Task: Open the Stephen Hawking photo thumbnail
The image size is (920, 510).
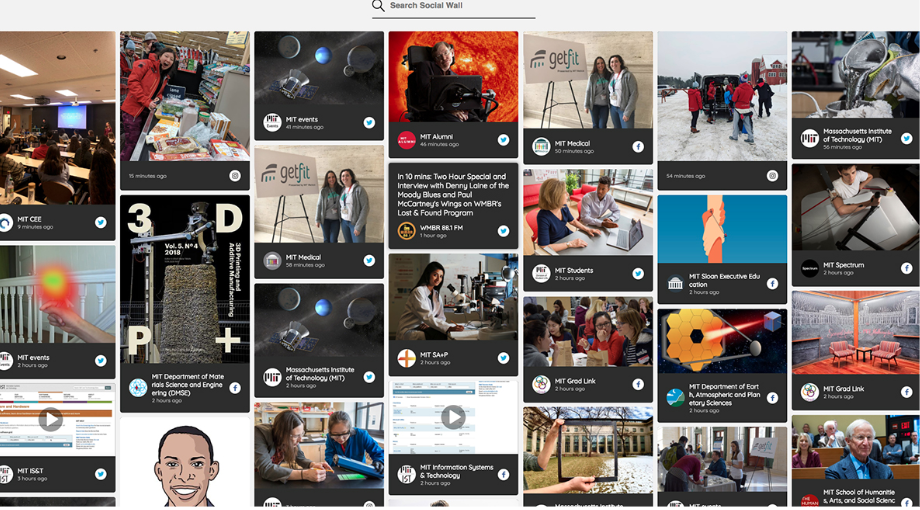Action: click(453, 77)
